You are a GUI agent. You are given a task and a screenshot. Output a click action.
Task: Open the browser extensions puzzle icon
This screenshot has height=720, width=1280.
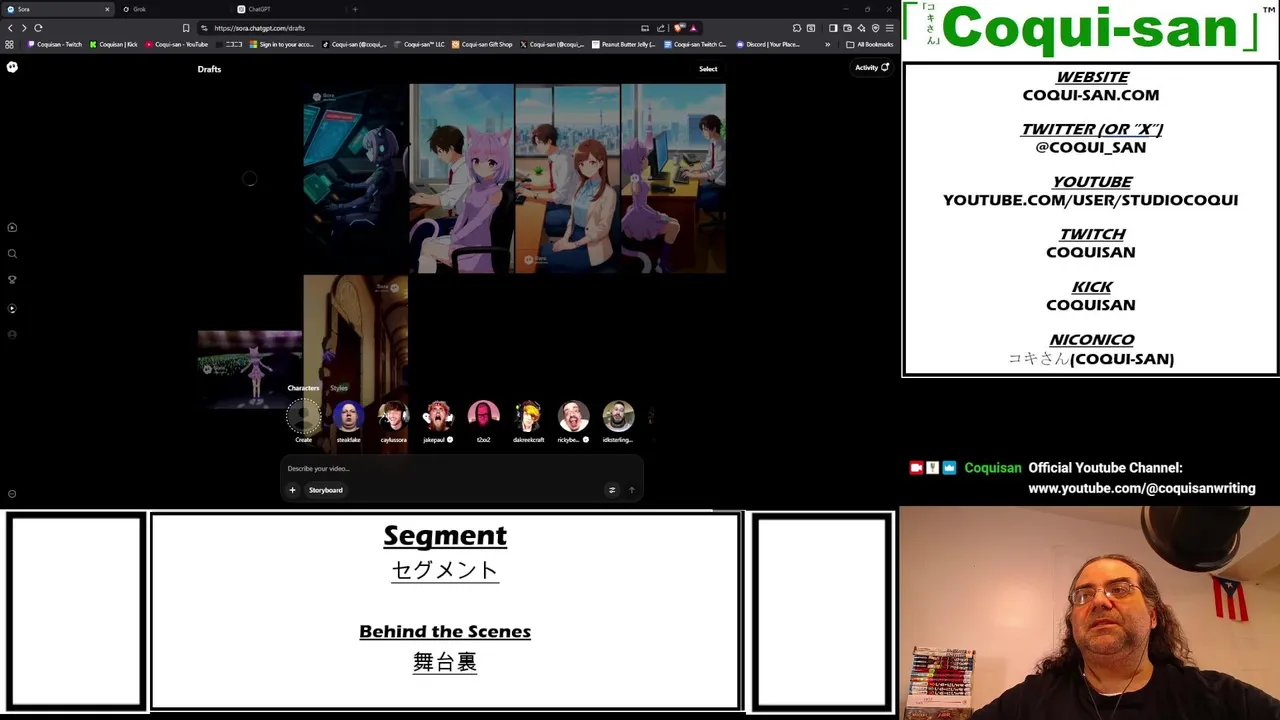797,28
